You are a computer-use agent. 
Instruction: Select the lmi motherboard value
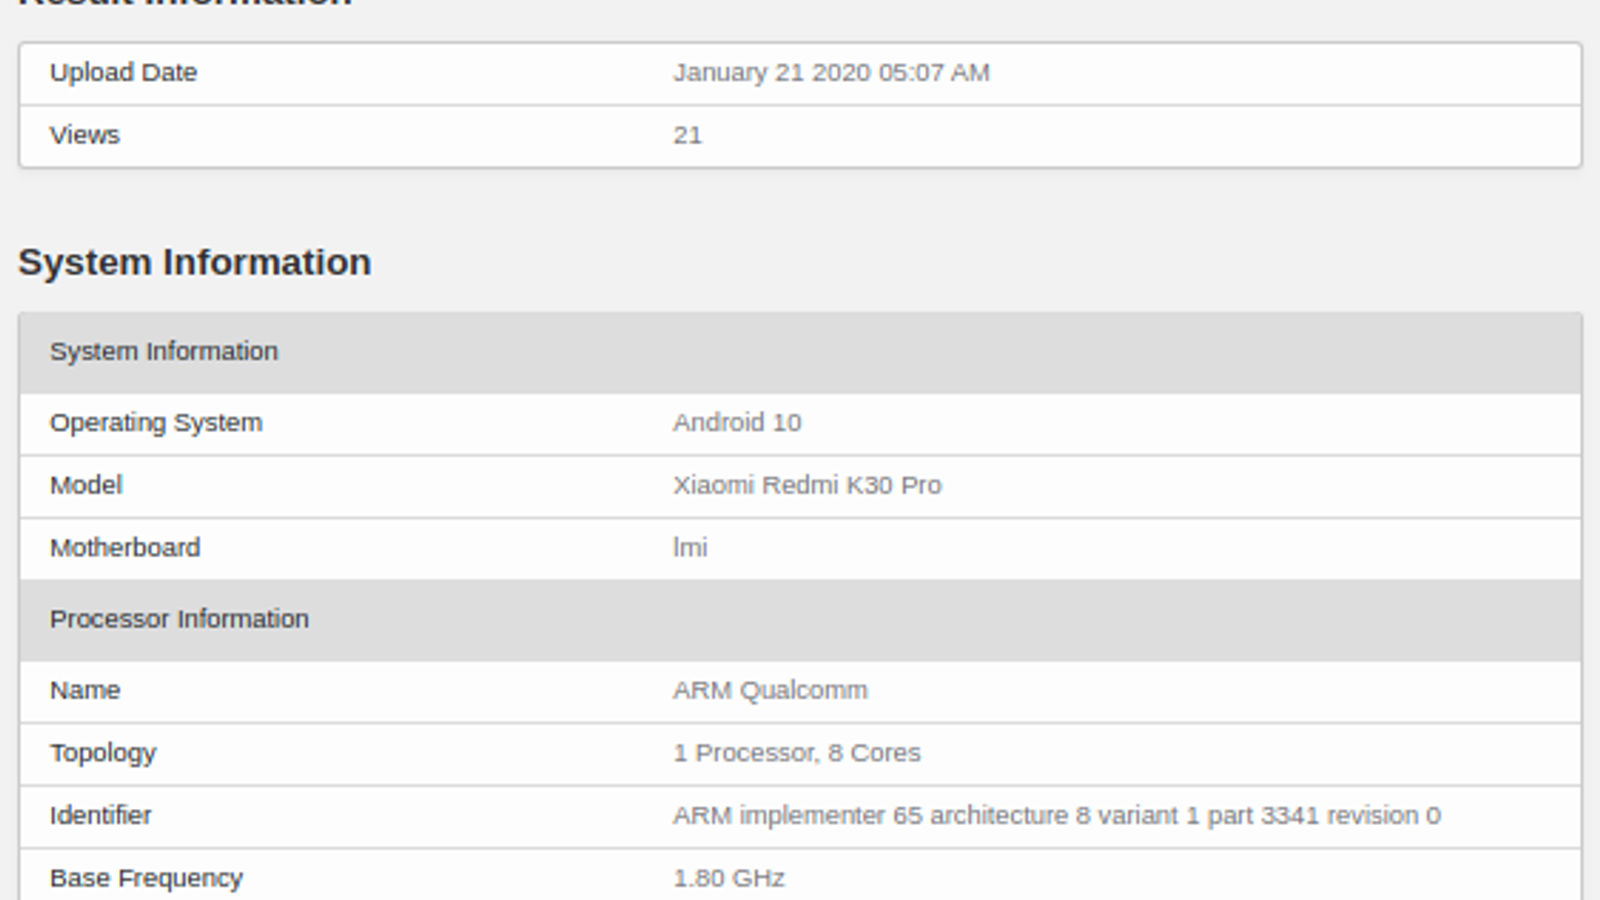[x=690, y=548]
